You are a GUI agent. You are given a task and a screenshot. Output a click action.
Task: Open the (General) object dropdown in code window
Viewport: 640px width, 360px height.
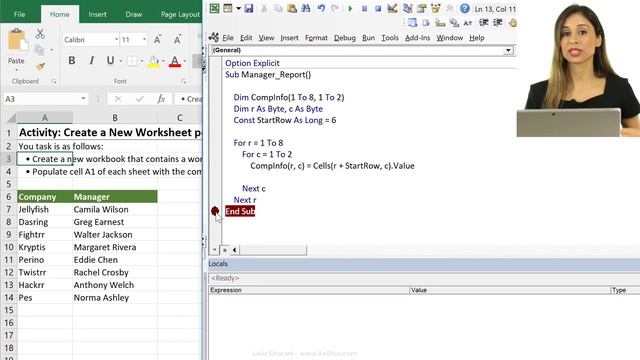[508, 50]
